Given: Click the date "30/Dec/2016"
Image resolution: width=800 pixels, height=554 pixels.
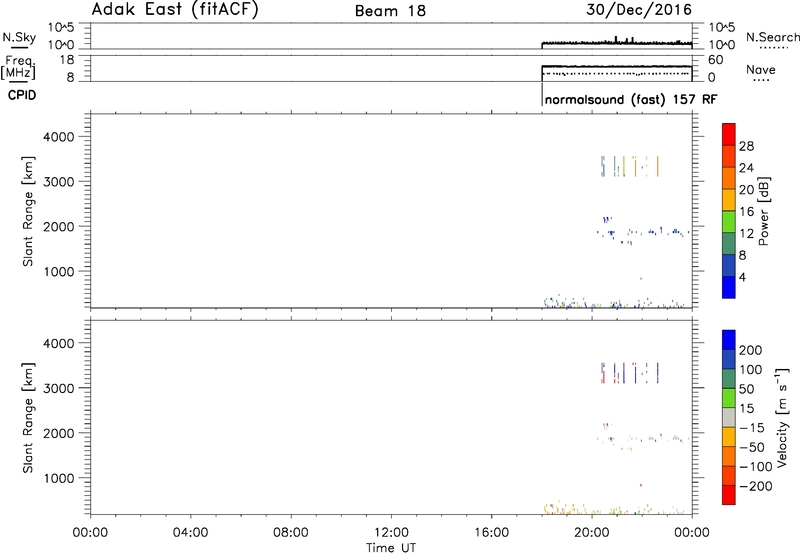Looking at the screenshot, I should (x=639, y=10).
